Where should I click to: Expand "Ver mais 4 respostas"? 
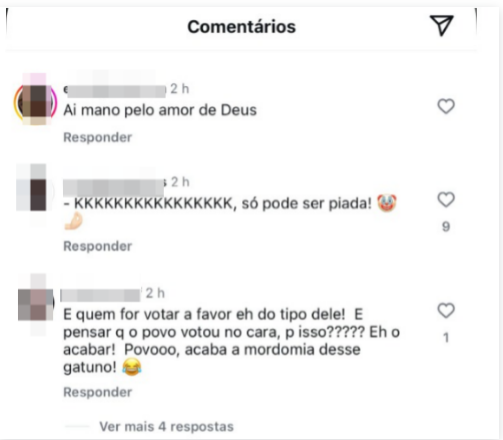point(166,427)
